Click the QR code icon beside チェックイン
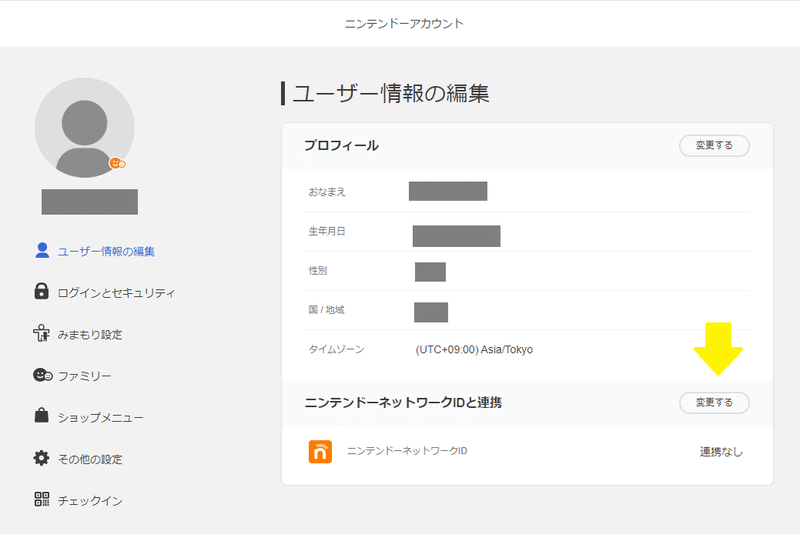800x534 pixels. point(42,499)
